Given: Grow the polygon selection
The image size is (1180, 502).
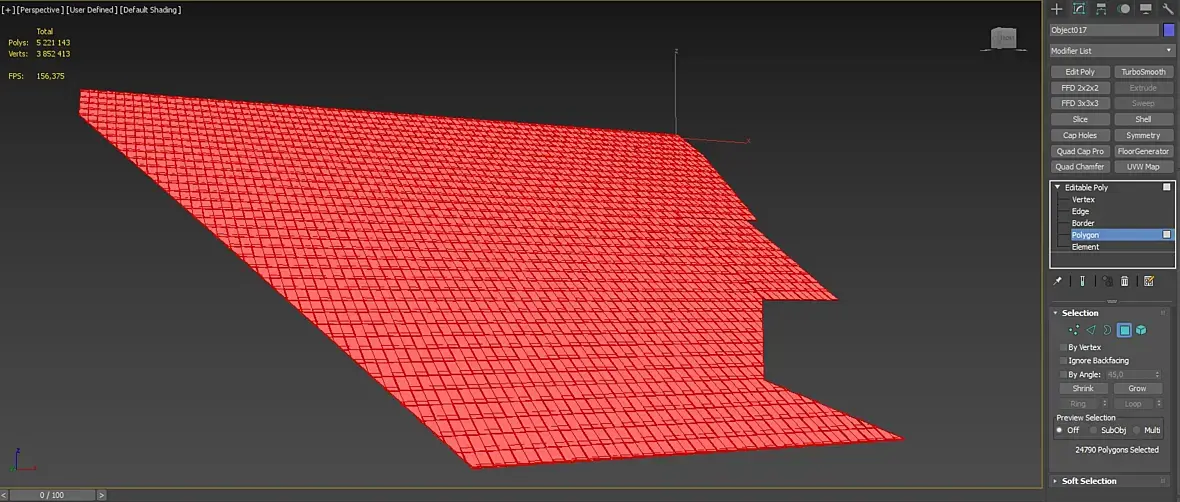Looking at the screenshot, I should tap(1137, 388).
